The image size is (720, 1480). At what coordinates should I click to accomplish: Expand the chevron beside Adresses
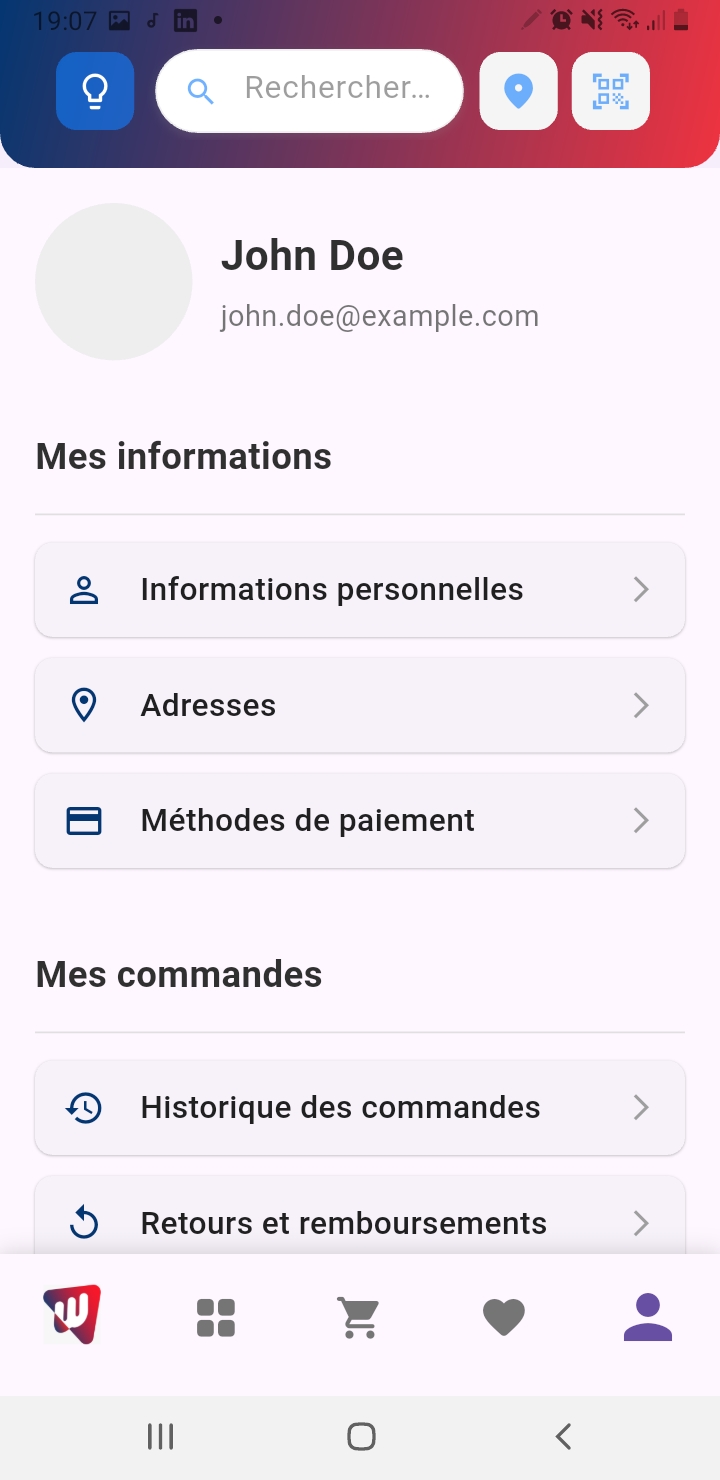641,706
